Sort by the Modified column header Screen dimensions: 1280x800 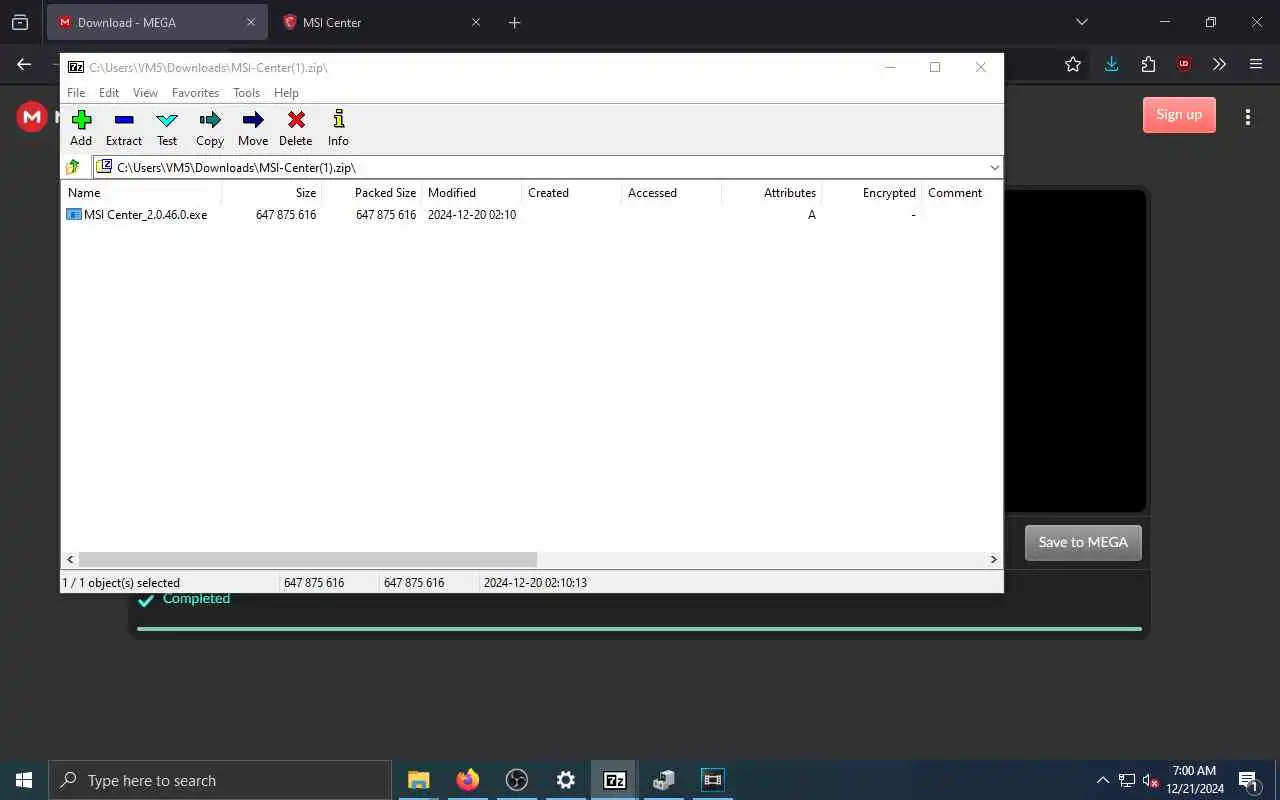click(x=472, y=193)
